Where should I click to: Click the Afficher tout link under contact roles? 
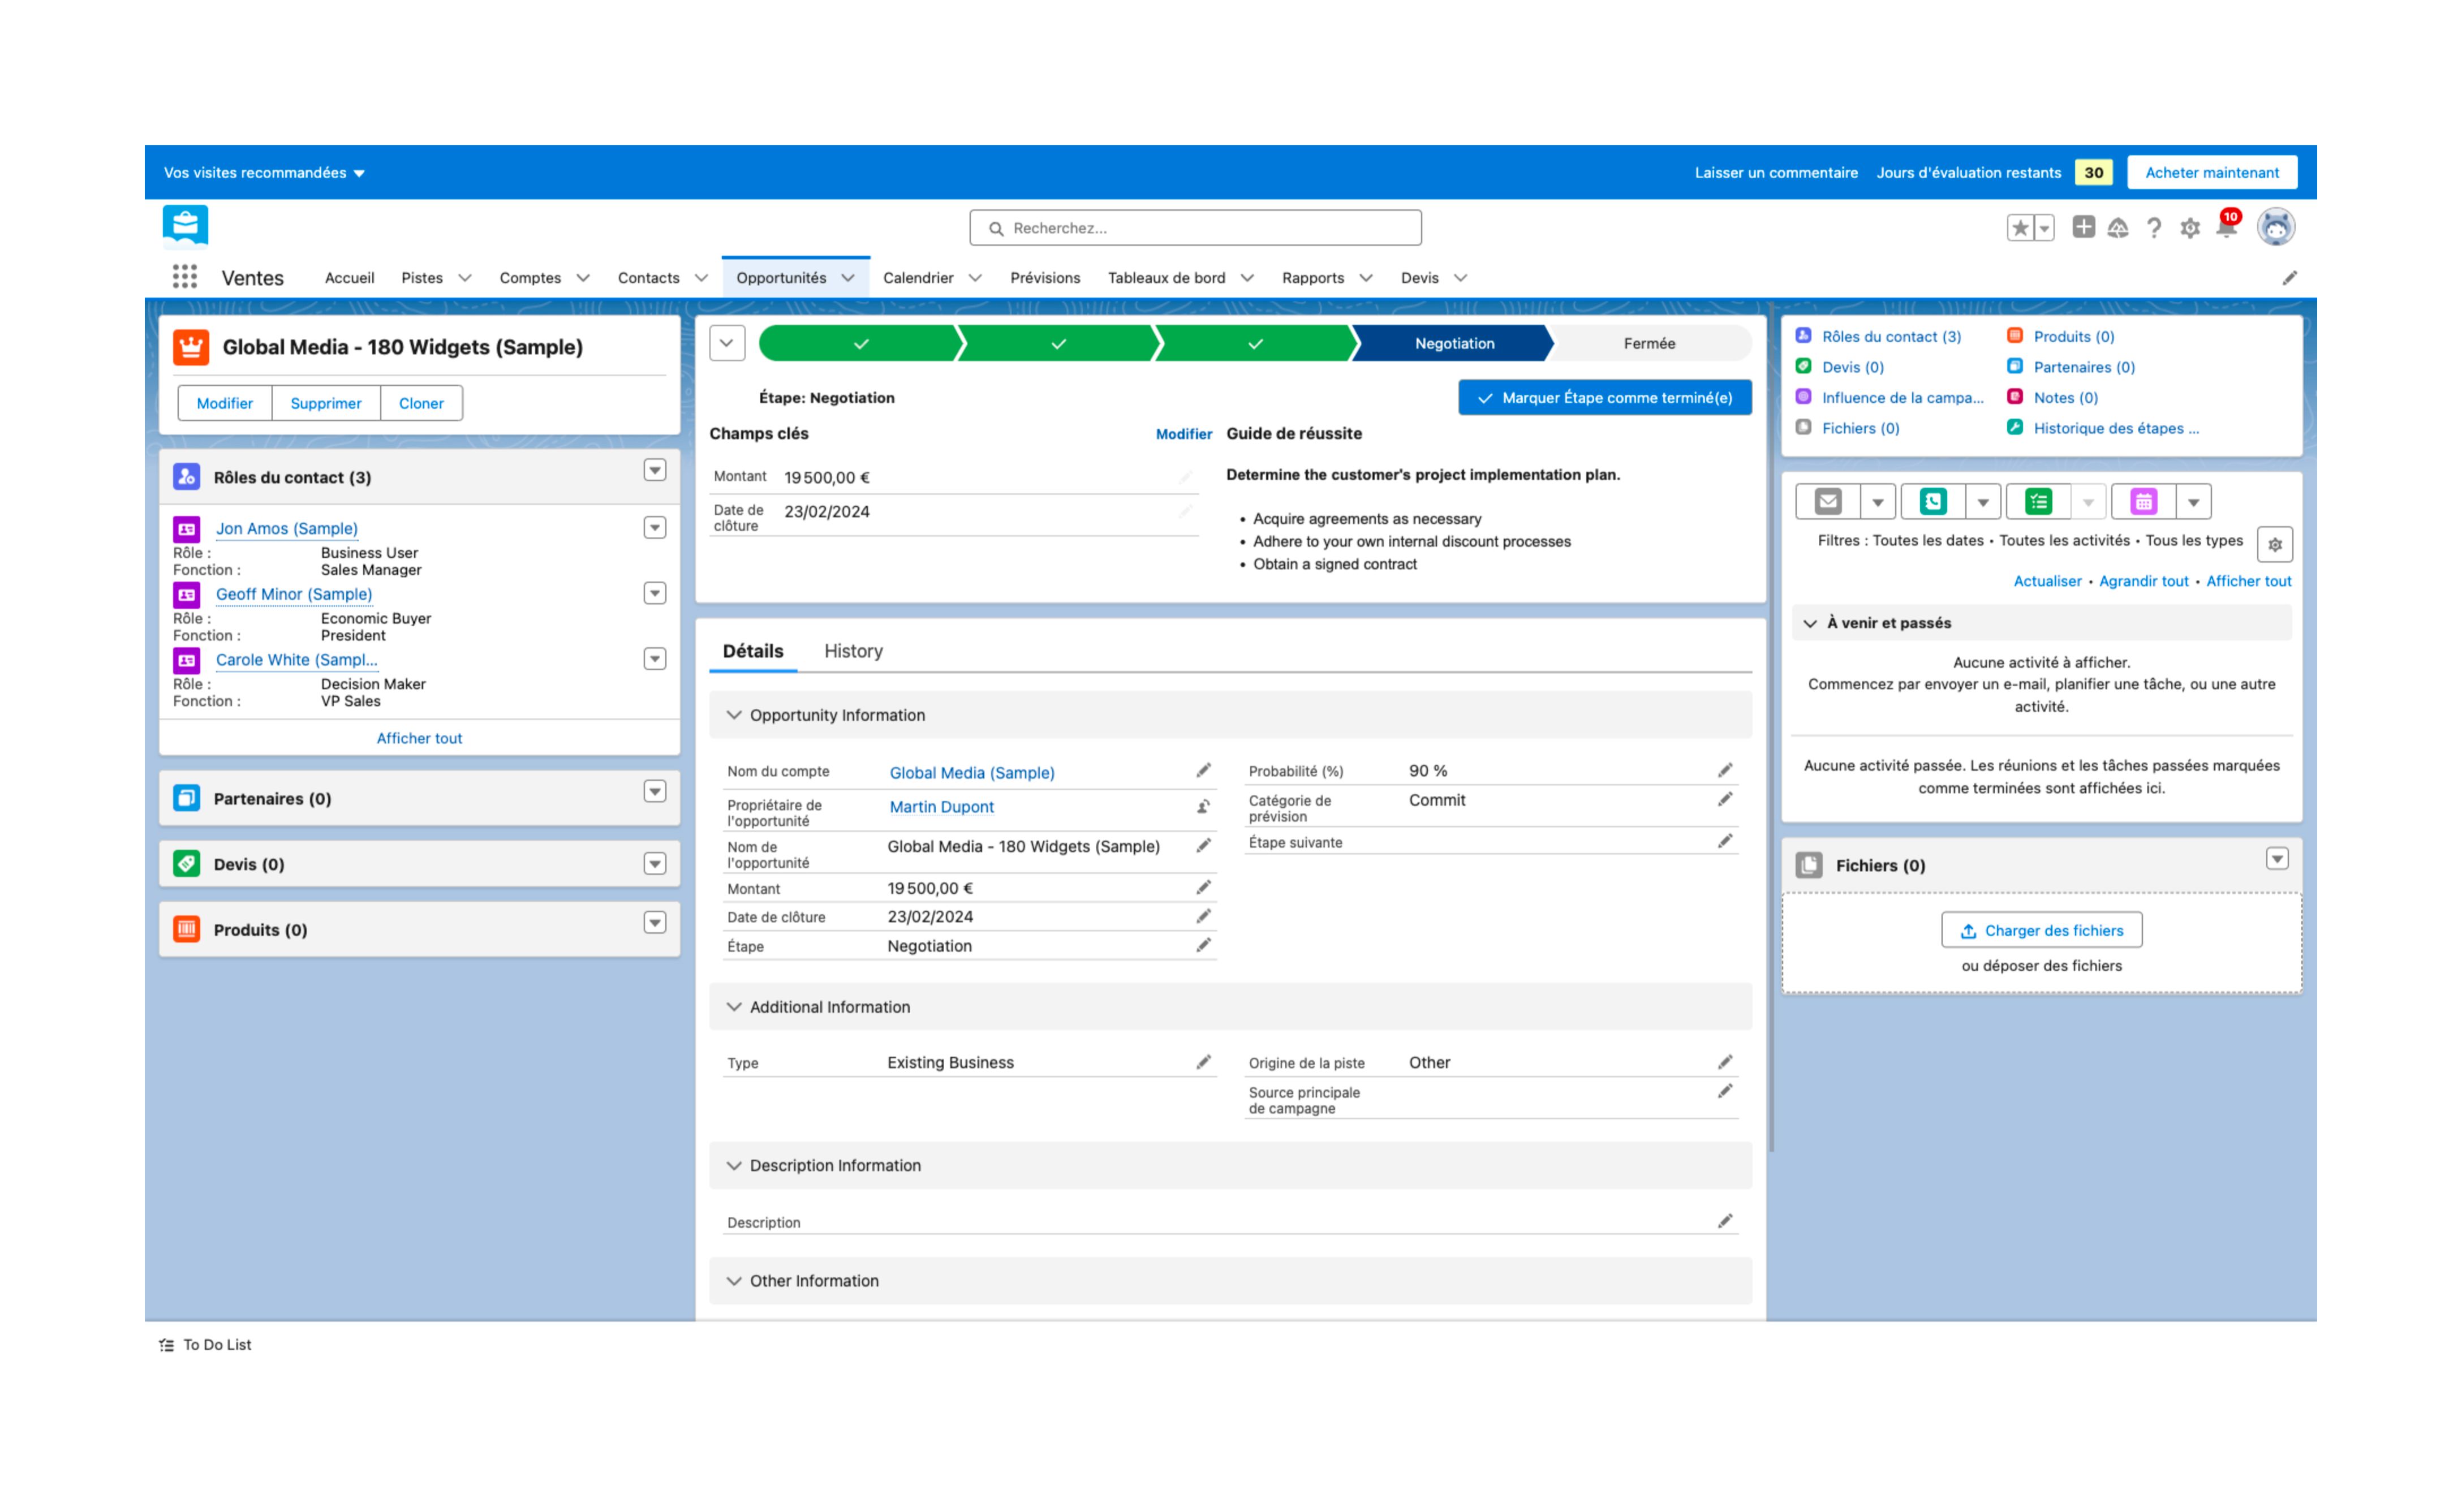(x=419, y=738)
